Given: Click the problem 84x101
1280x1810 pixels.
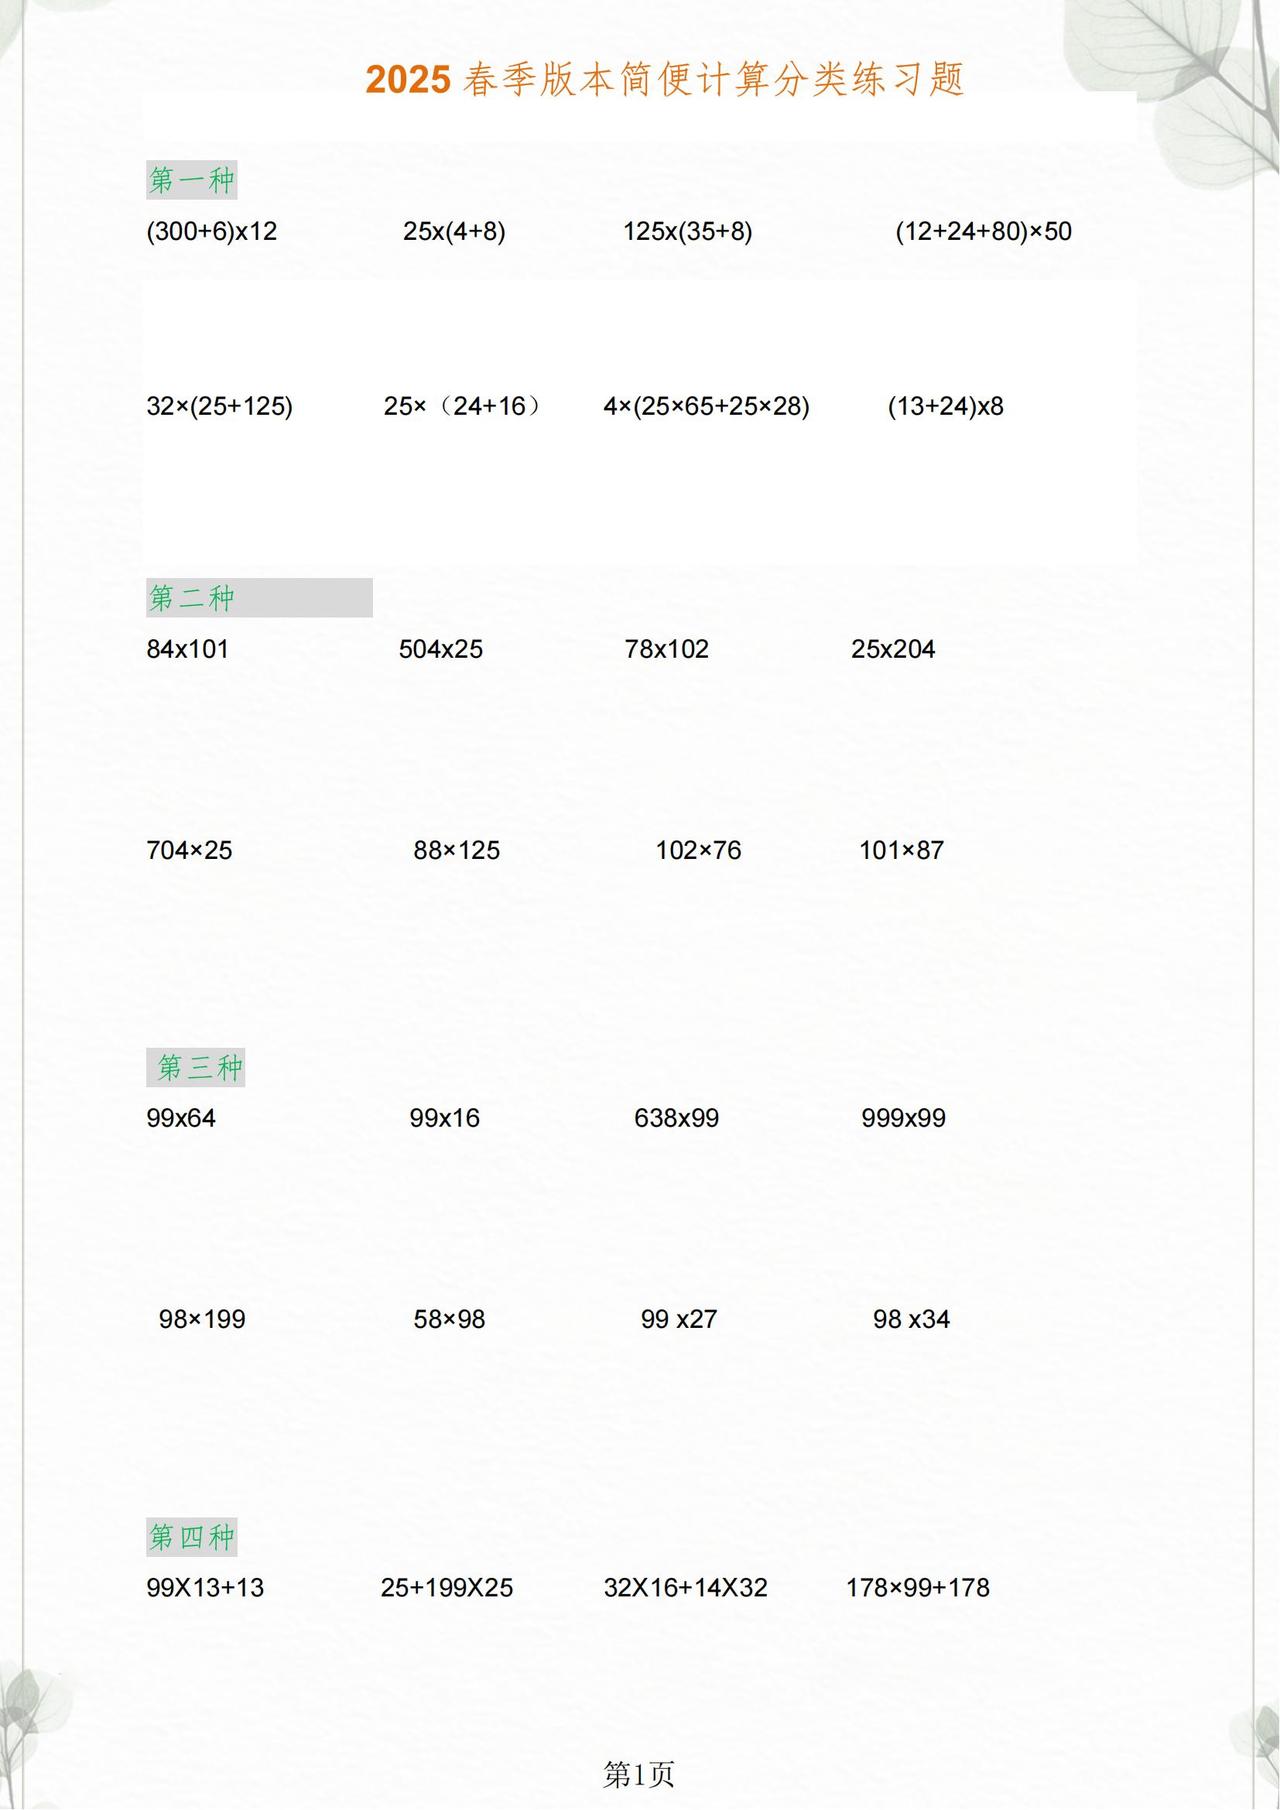Looking at the screenshot, I should click(188, 650).
